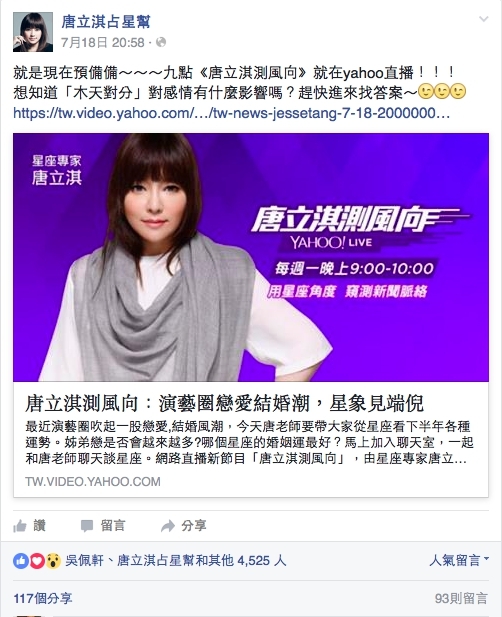This screenshot has width=502, height=617.
Task: Open 吳佩軒 in the reactions list
Action: click(x=84, y=560)
